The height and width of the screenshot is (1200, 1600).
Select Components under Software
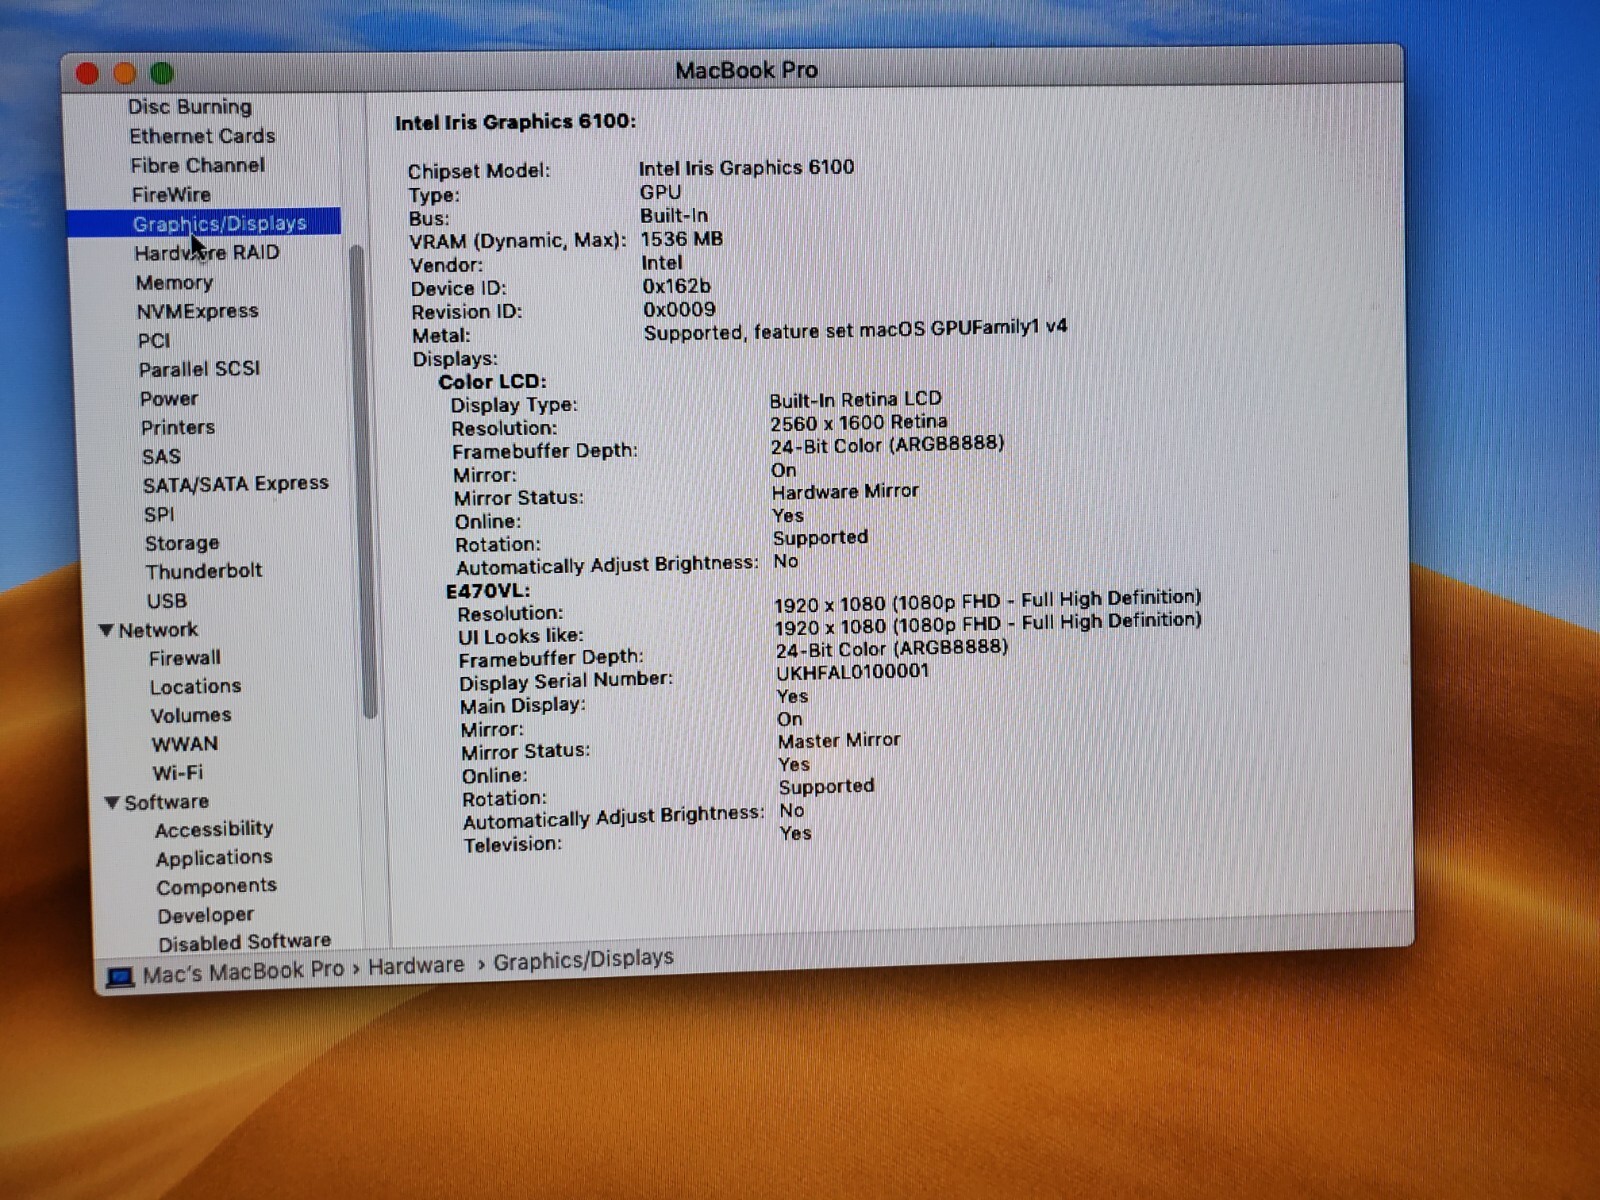click(x=216, y=887)
